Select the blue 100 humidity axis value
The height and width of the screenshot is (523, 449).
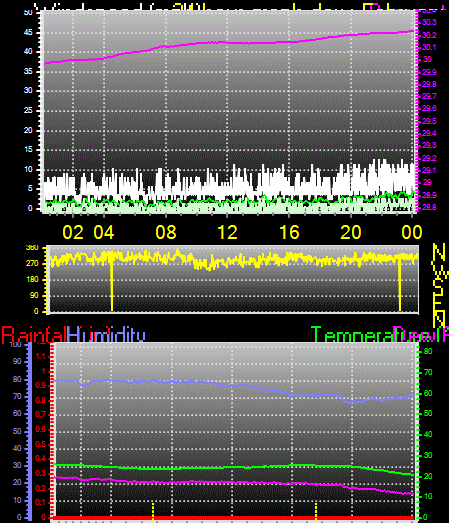click(x=16, y=344)
